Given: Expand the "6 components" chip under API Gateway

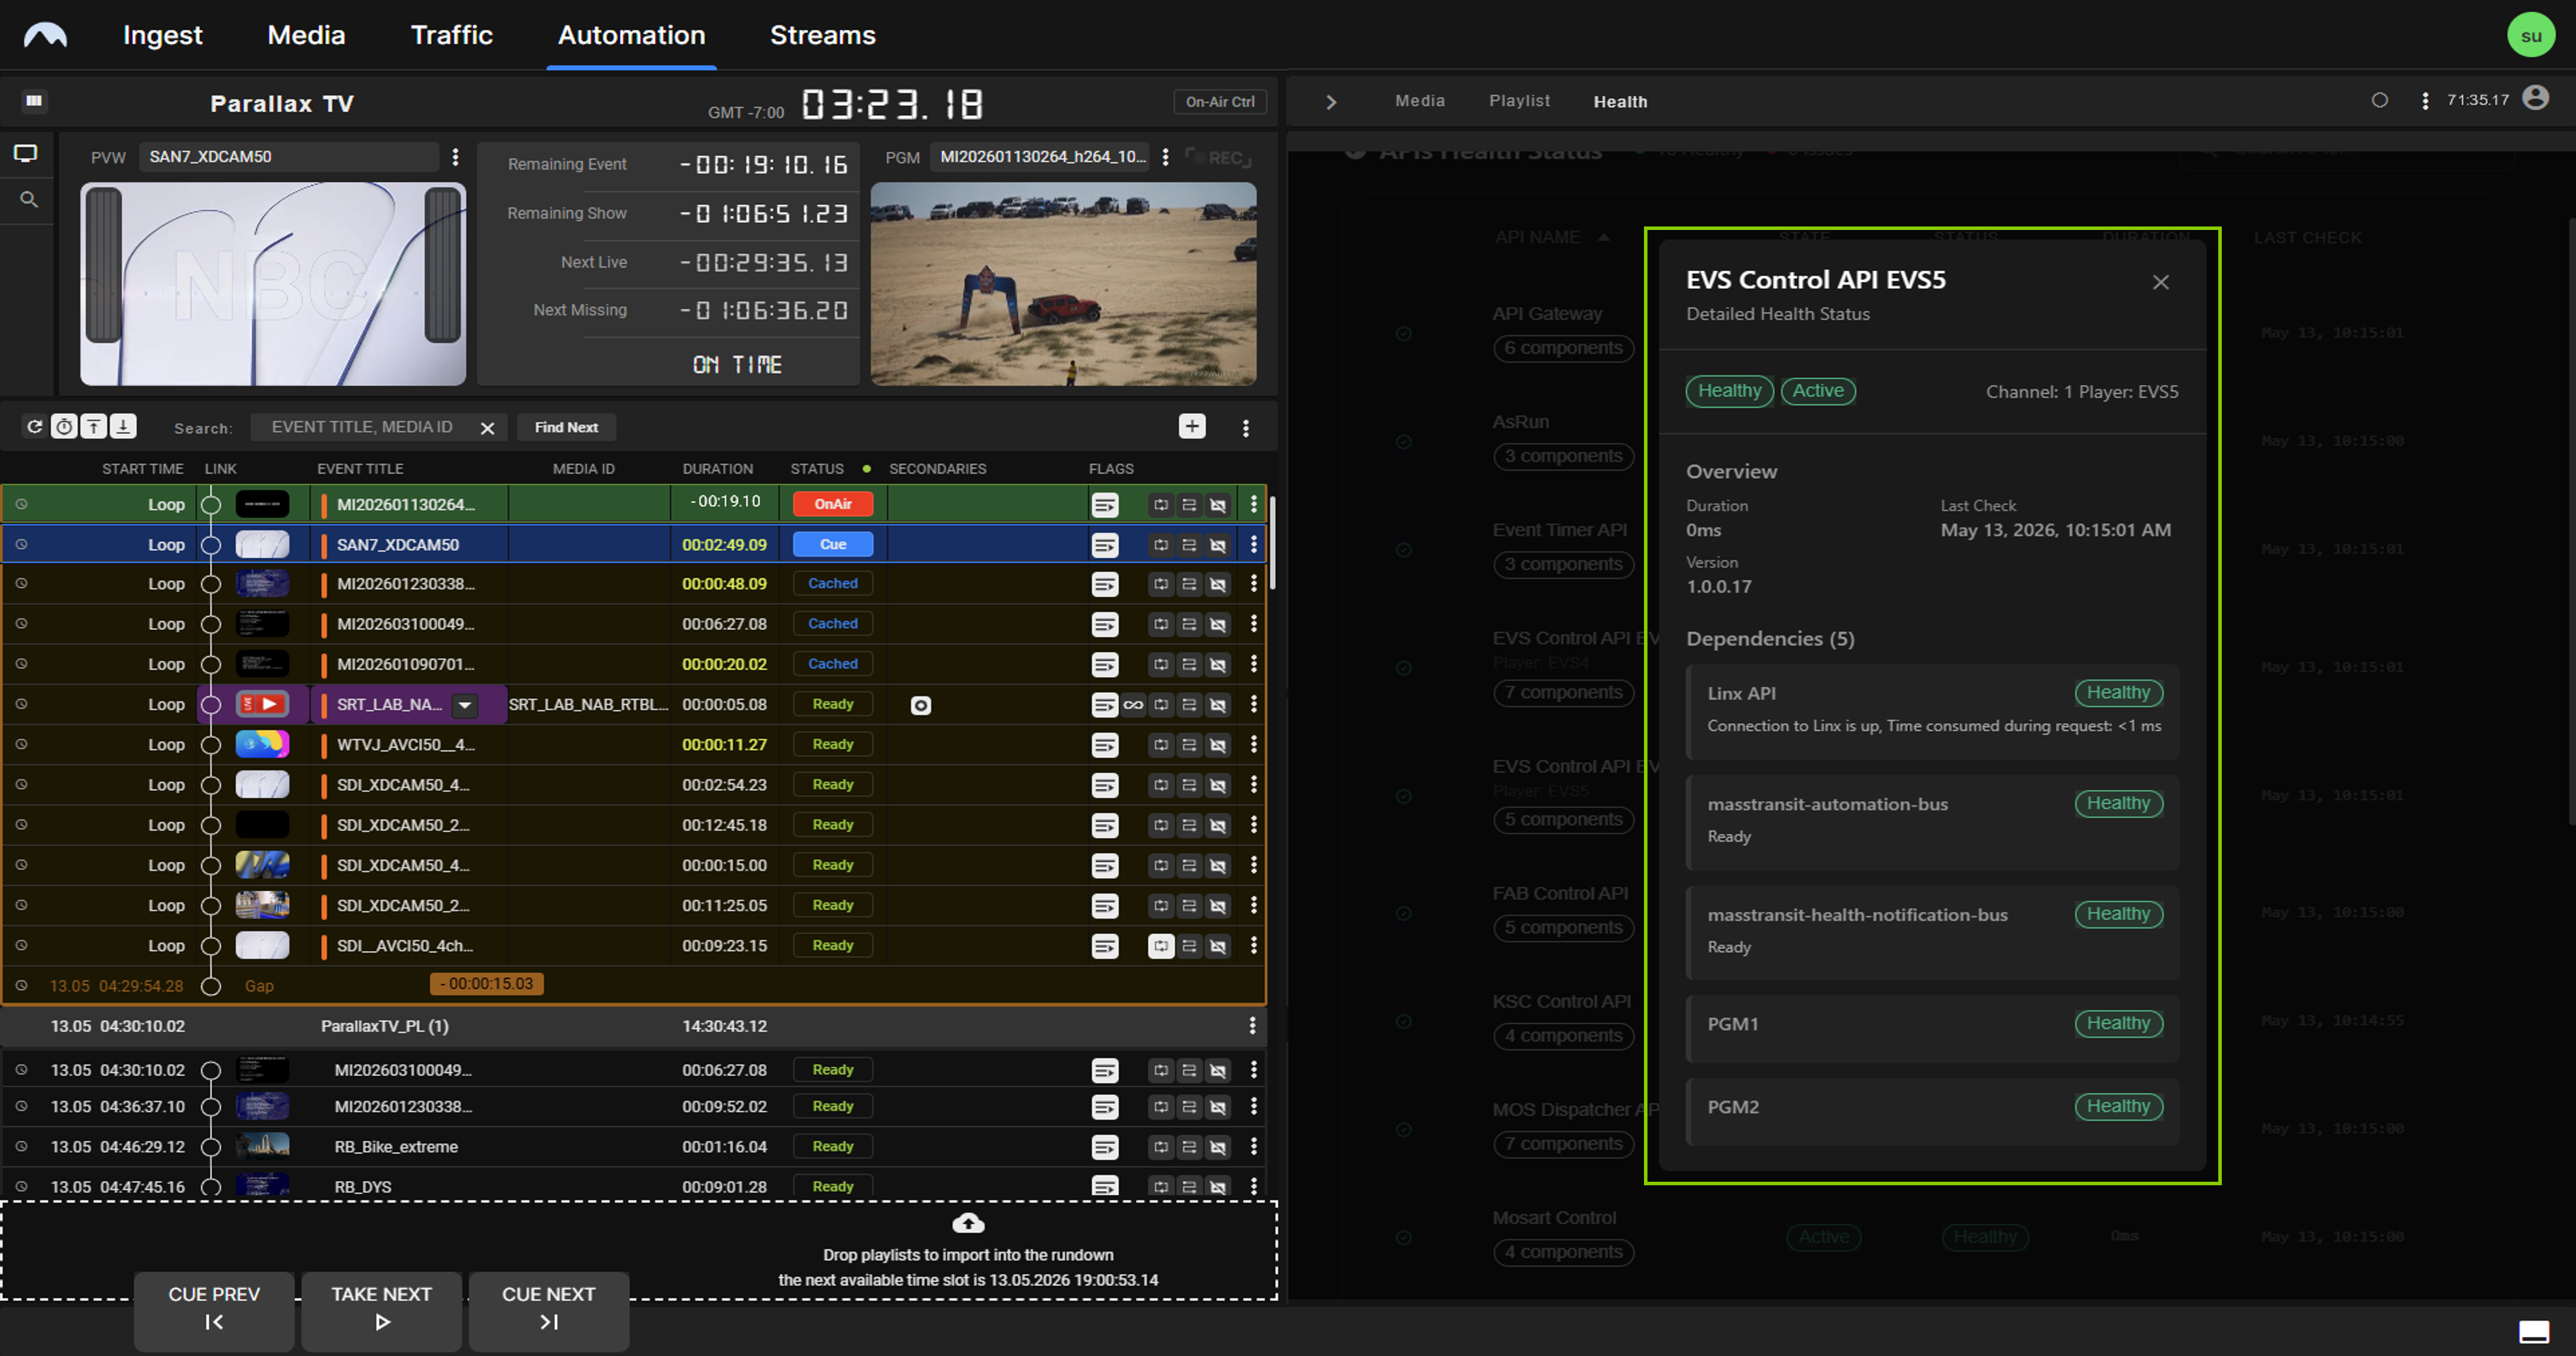Looking at the screenshot, I should pos(1563,348).
